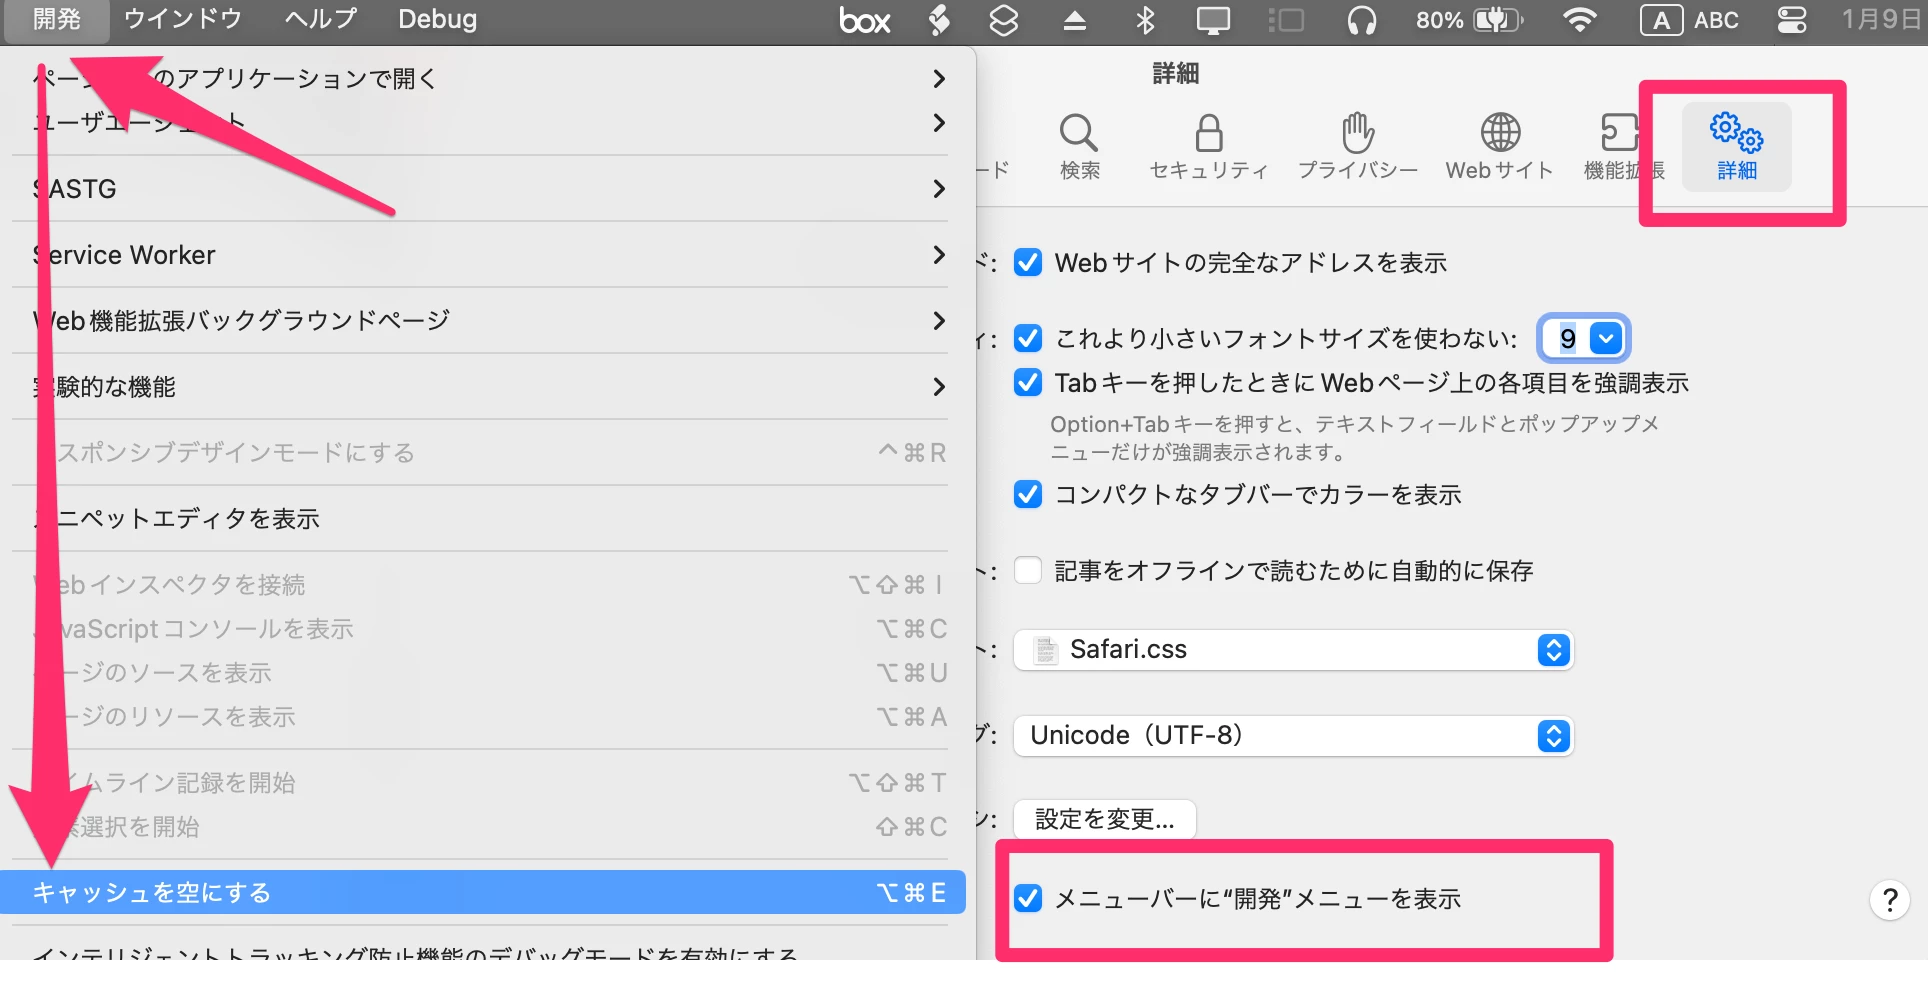The width and height of the screenshot is (1928, 1004).
Task: Click the headphones icon in menu bar
Action: [1361, 20]
